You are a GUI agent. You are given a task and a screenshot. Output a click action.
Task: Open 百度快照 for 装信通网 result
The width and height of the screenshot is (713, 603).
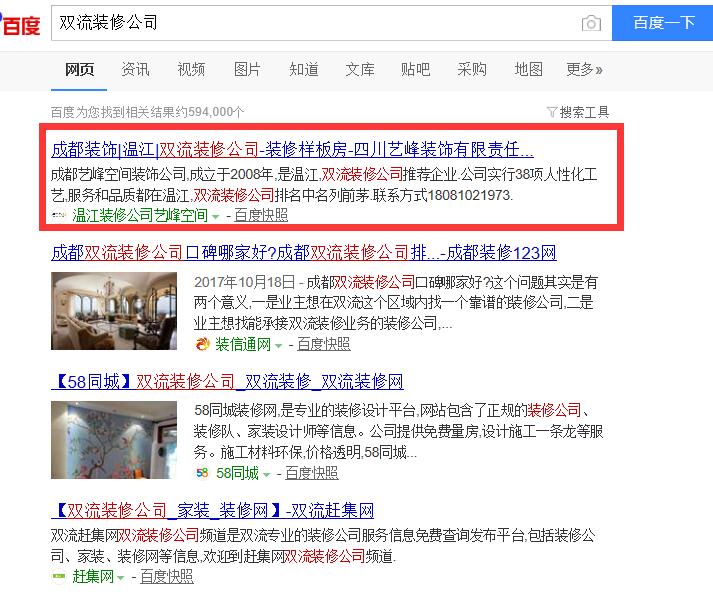tap(324, 344)
